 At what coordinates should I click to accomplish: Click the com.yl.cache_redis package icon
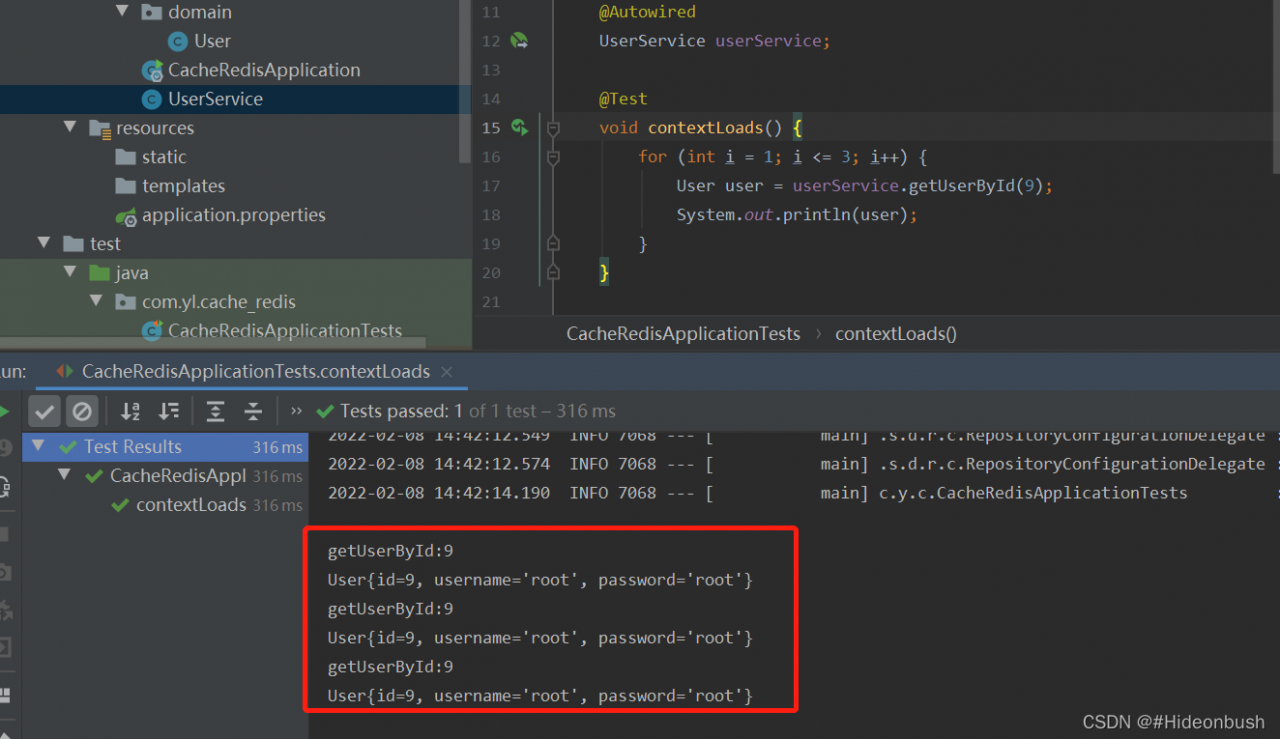[125, 302]
